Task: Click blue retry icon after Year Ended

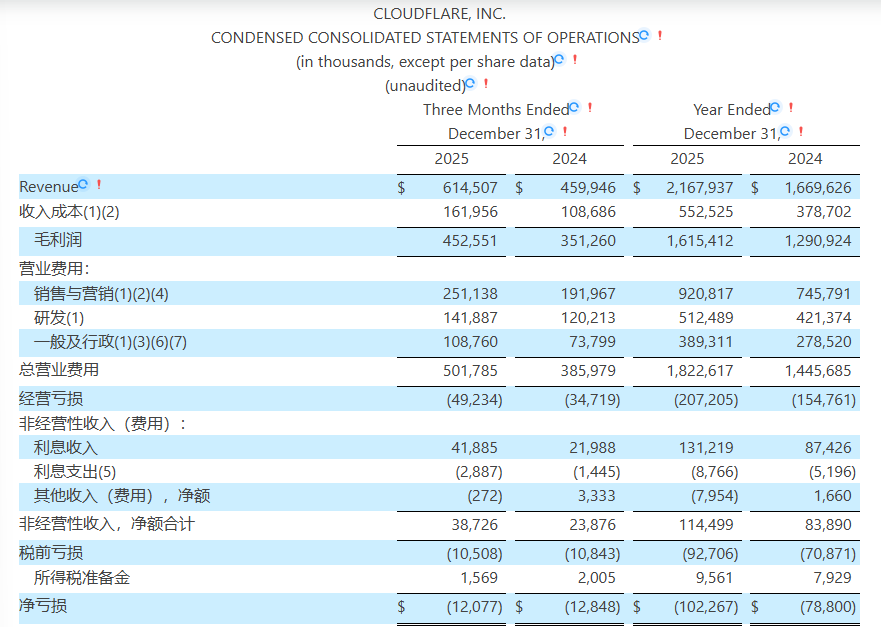Action: coord(775,108)
